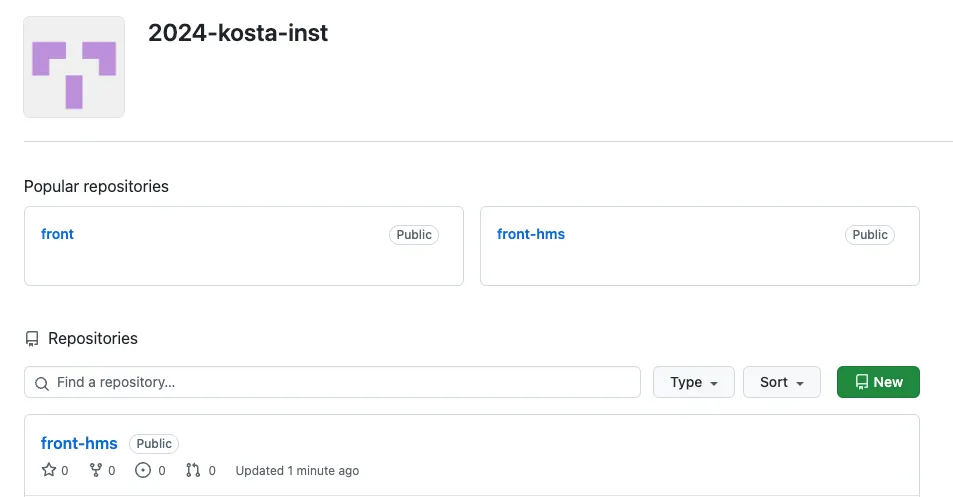953x497 pixels.
Task: Open the front repository from Popular repositories
Action: [57, 234]
